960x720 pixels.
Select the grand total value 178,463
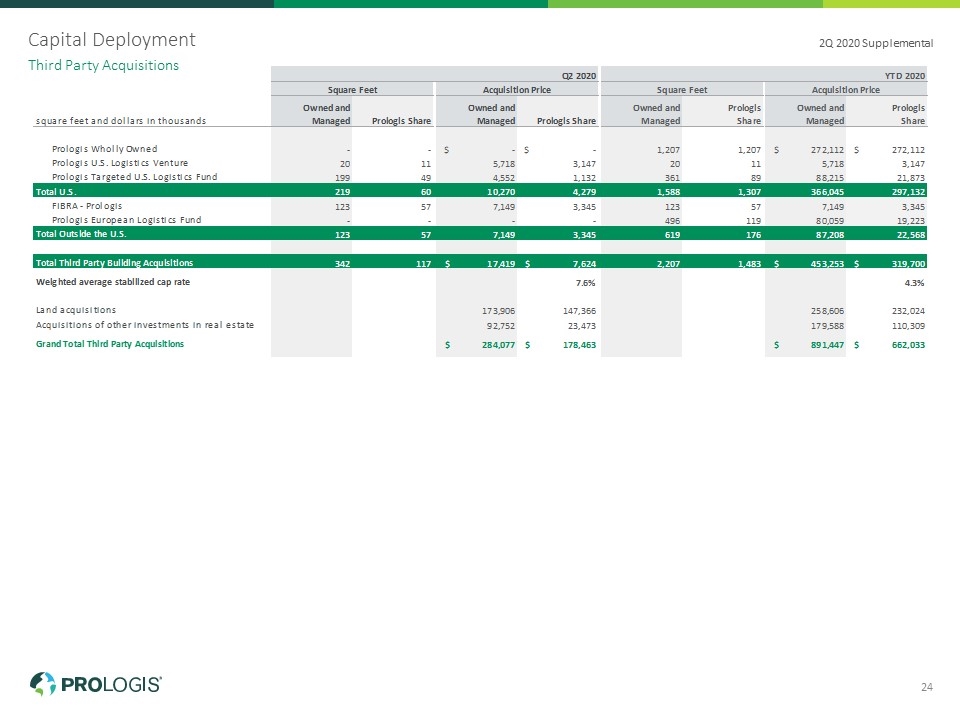click(579, 345)
